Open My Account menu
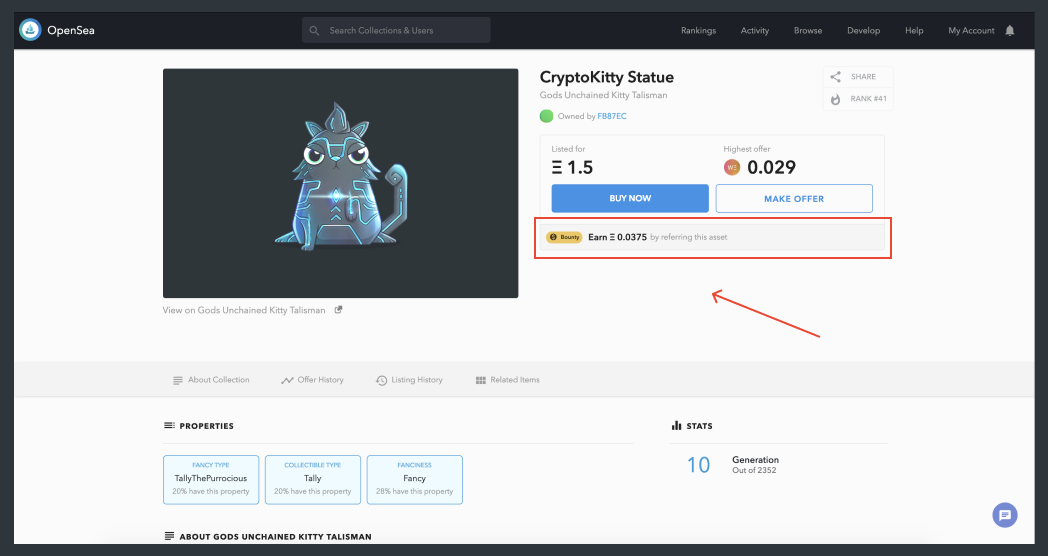 click(971, 31)
